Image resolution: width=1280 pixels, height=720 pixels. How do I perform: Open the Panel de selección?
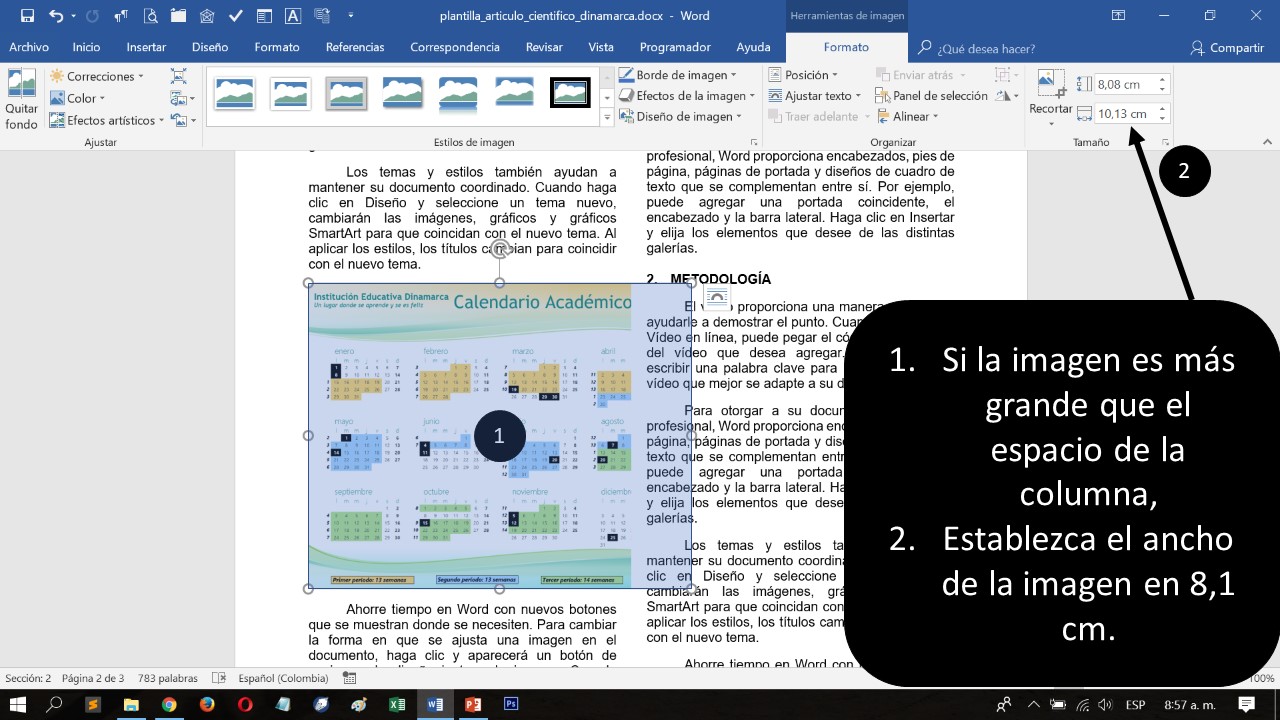pyautogui.click(x=931, y=96)
